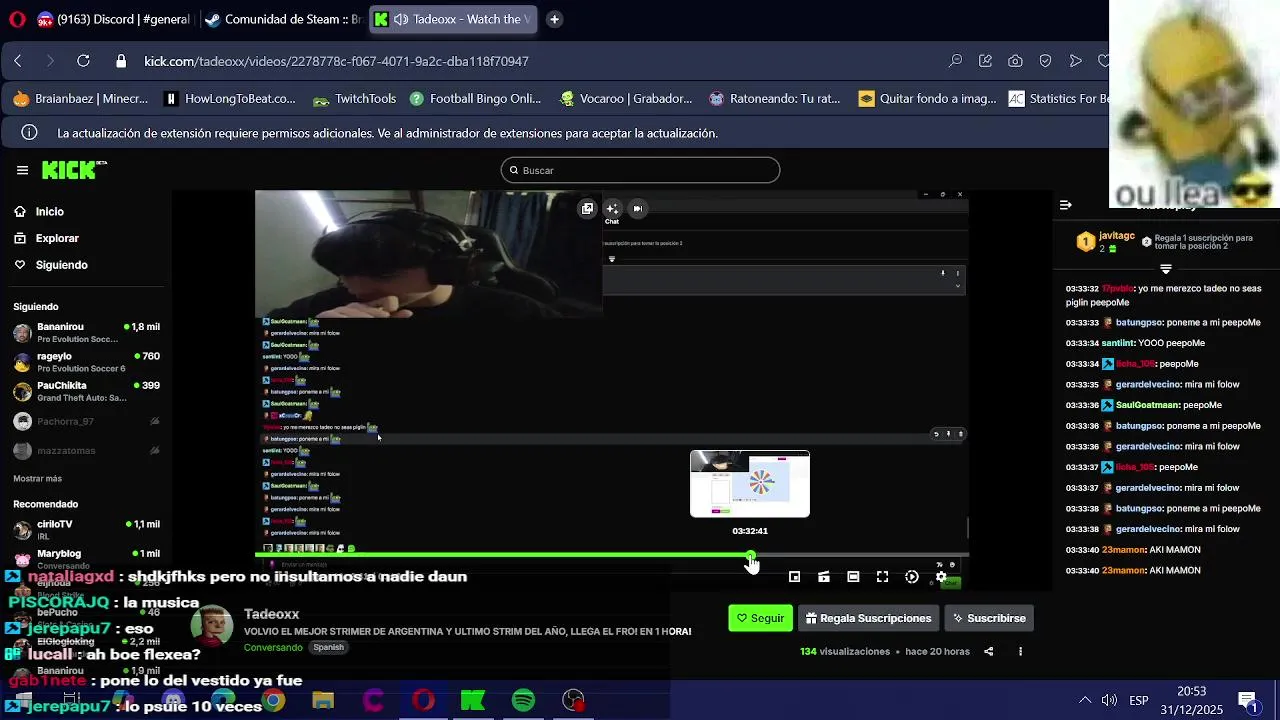Image resolution: width=1280 pixels, height=720 pixels.
Task: Collapse the chat panel arrow icon
Action: tap(1066, 205)
